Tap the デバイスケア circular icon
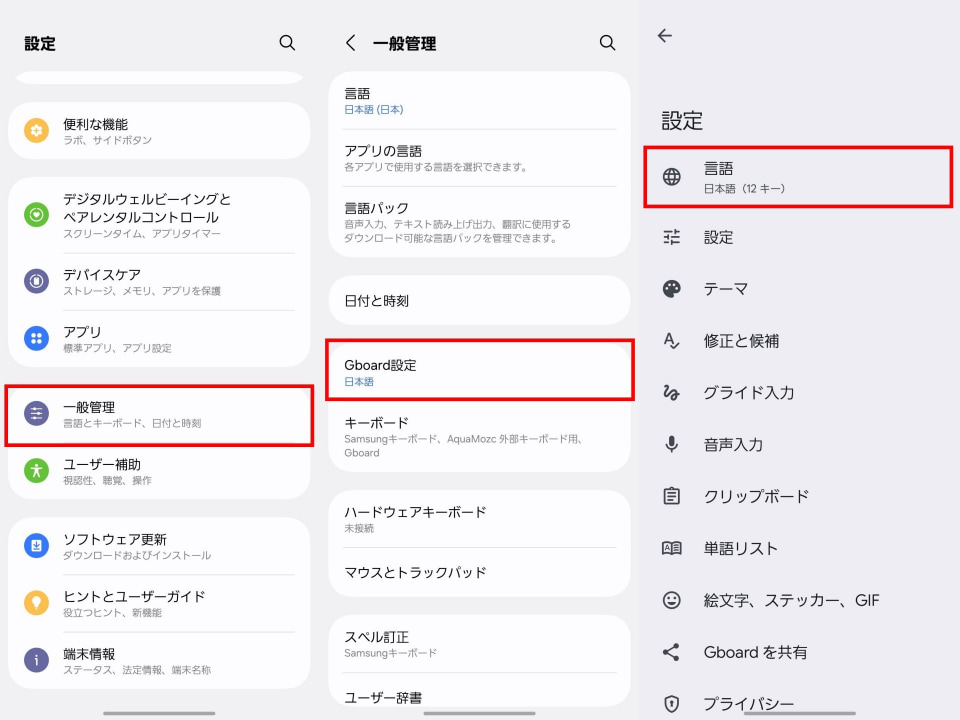The image size is (960, 720). point(37,281)
